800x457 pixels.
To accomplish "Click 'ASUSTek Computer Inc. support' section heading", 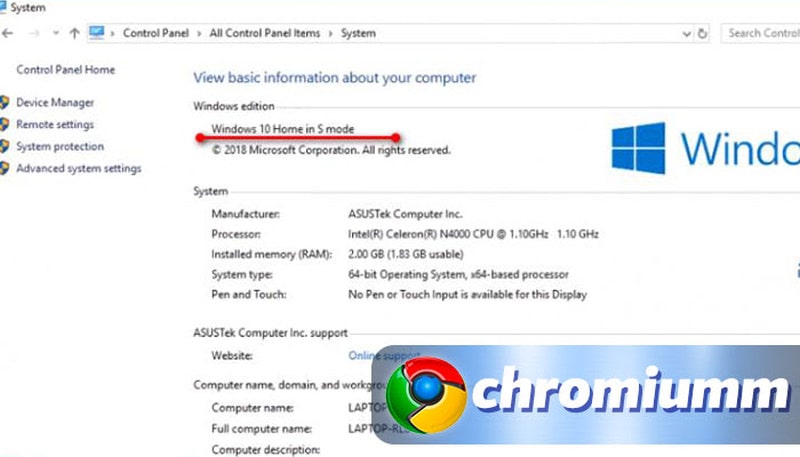I will tap(270, 333).
